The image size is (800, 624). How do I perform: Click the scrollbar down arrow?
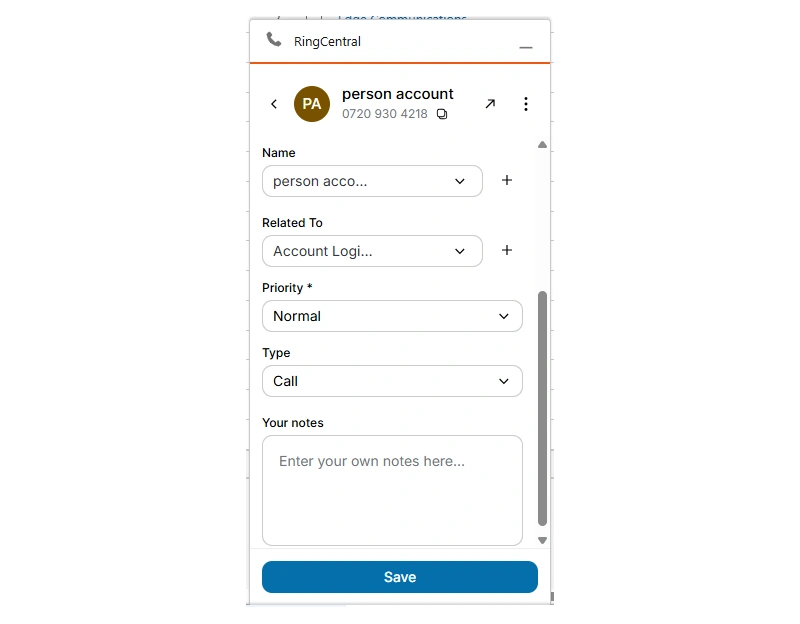click(x=542, y=540)
